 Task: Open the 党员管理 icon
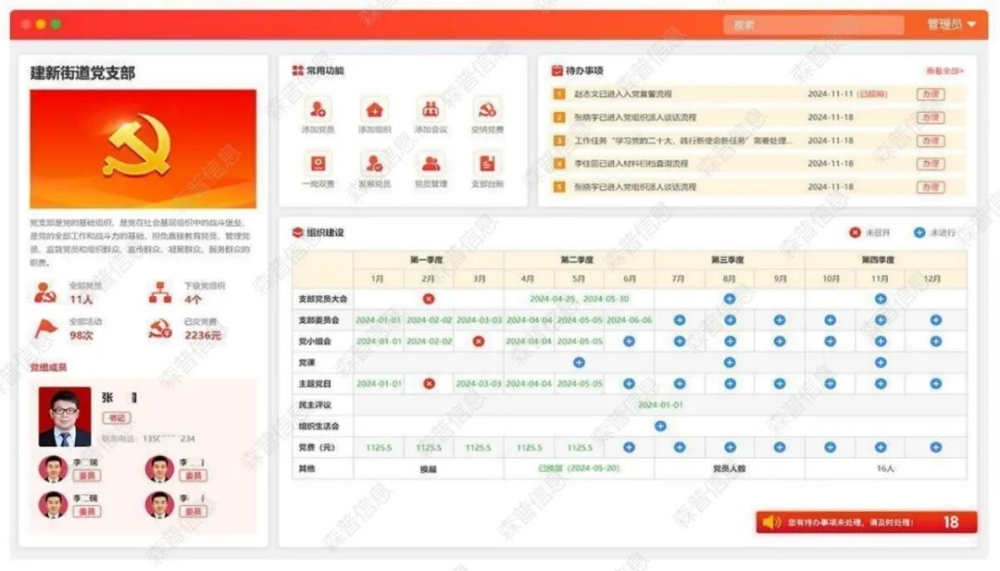[x=430, y=163]
